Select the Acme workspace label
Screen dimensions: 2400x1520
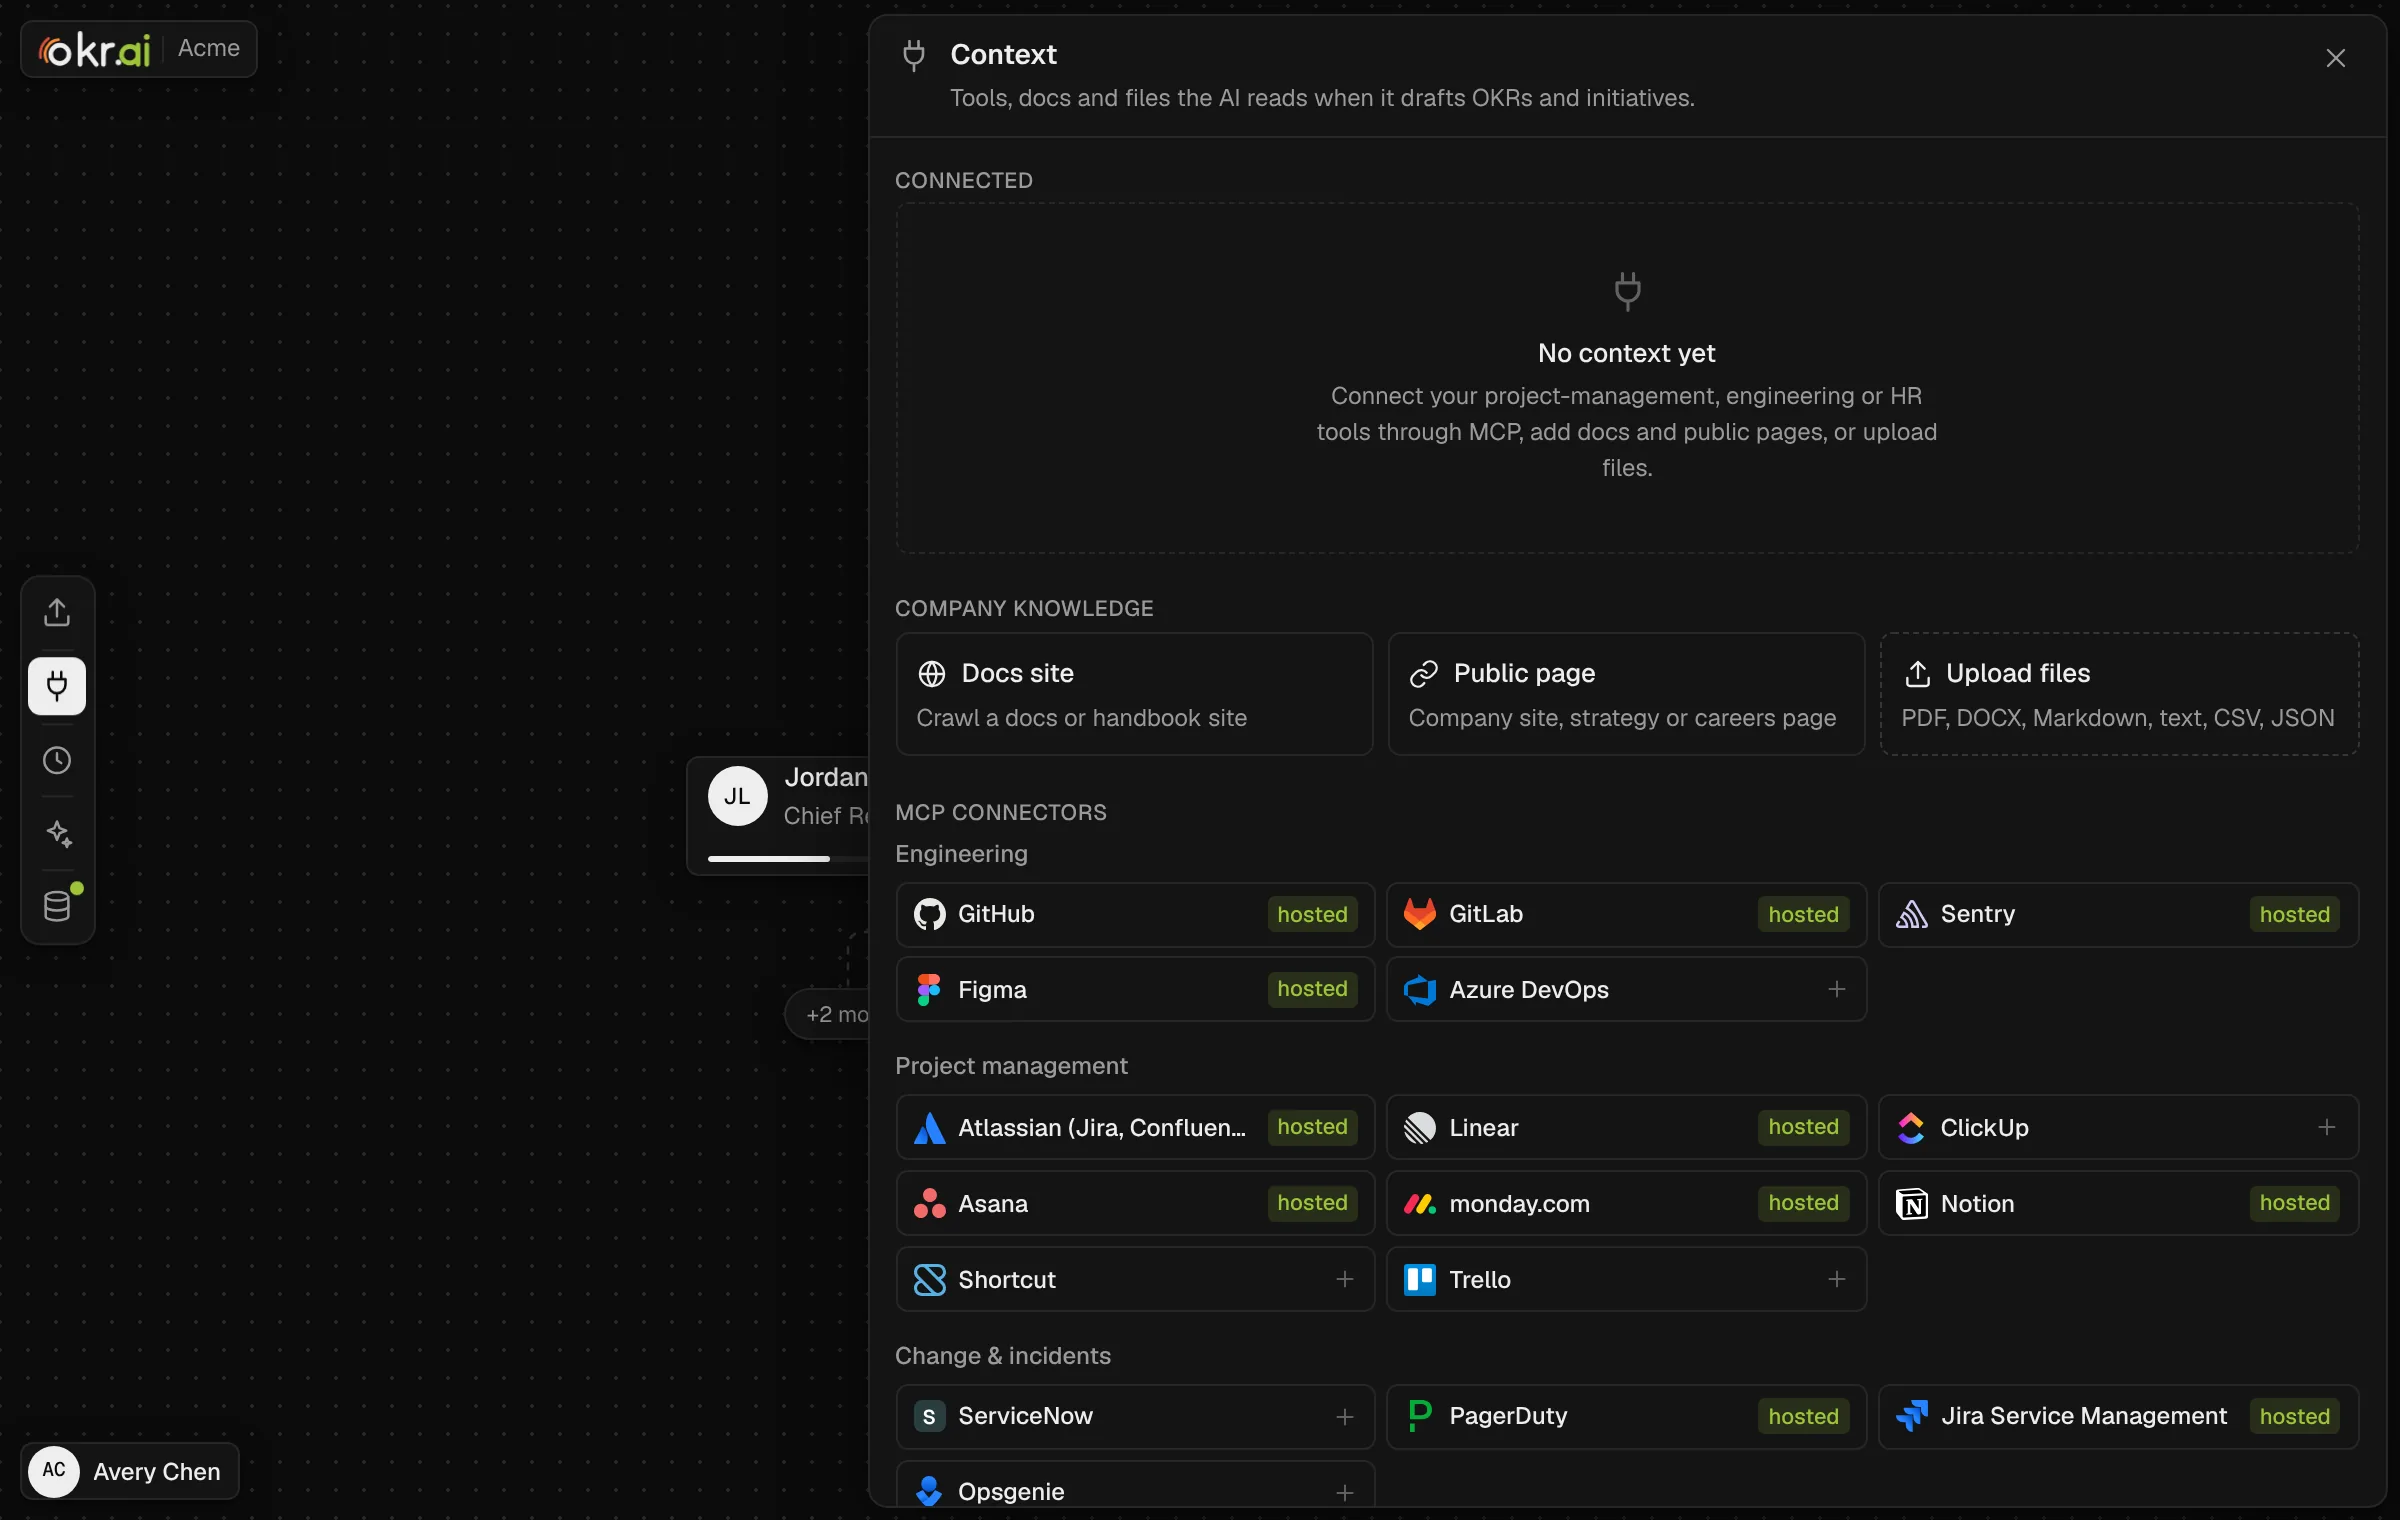coord(209,48)
